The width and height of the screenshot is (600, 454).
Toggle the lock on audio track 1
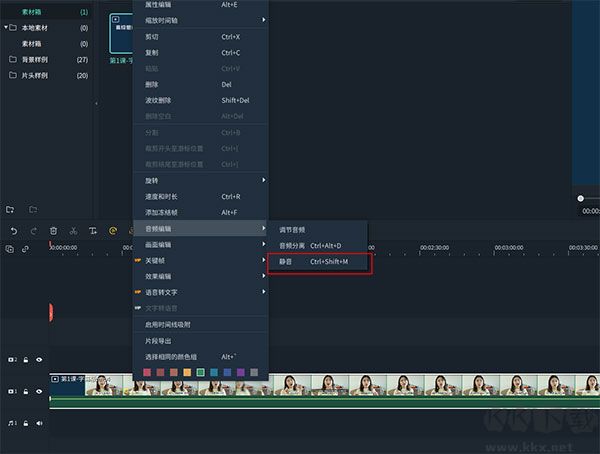pos(26,423)
